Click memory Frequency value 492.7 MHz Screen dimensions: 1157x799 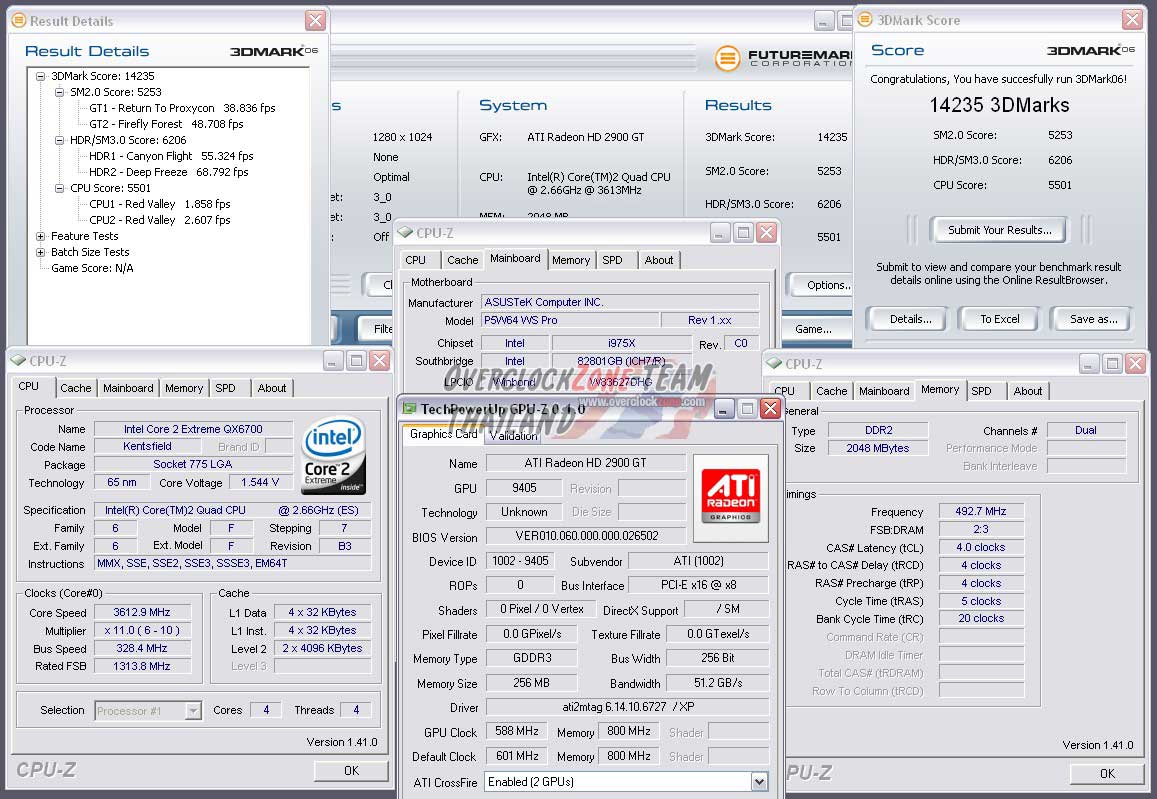coord(981,511)
